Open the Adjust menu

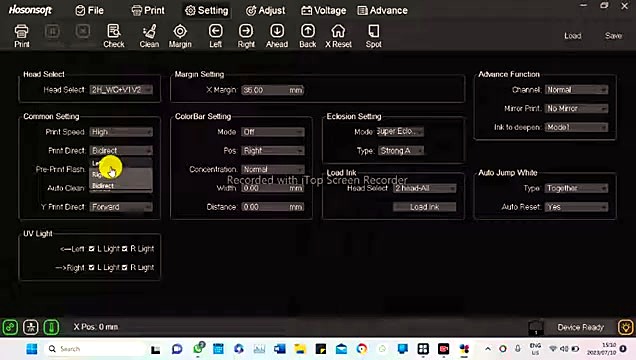265,11
